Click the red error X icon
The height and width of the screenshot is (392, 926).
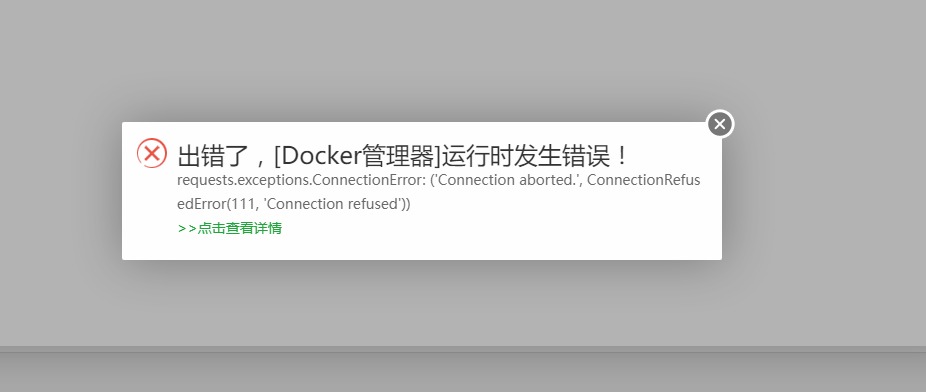[152, 153]
